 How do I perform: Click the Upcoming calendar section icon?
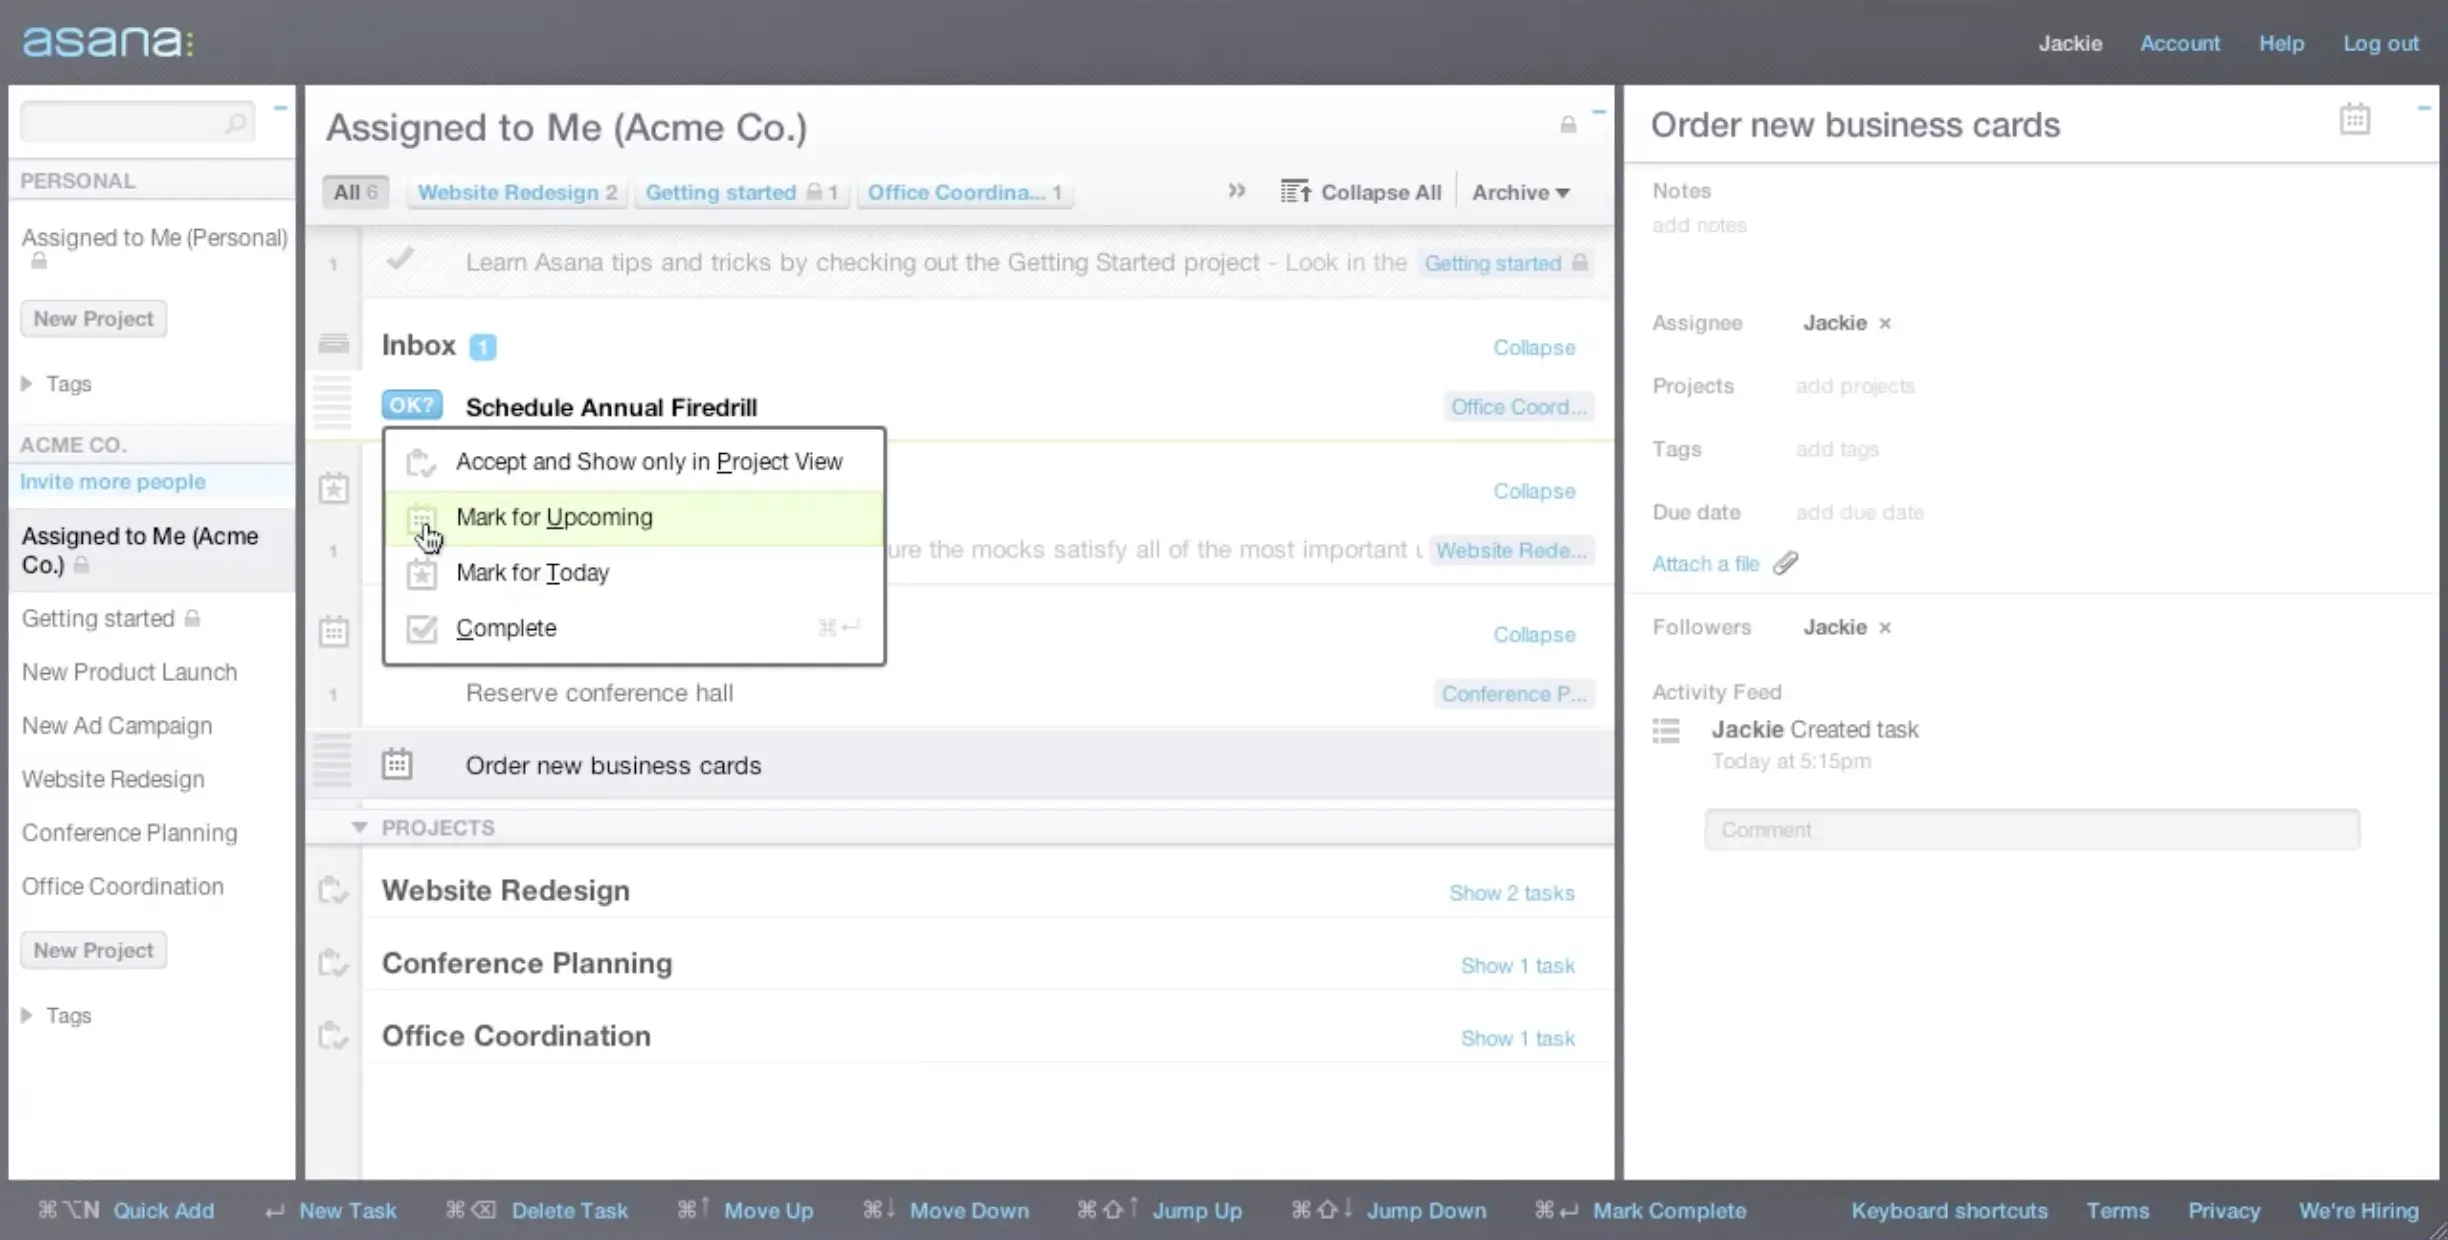[333, 632]
